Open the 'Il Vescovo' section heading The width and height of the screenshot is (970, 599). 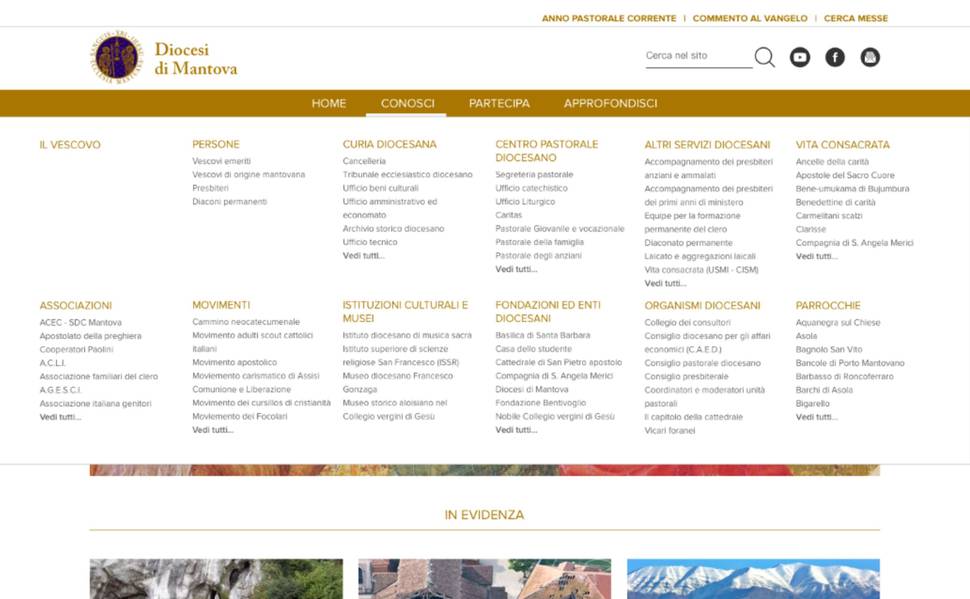70,145
